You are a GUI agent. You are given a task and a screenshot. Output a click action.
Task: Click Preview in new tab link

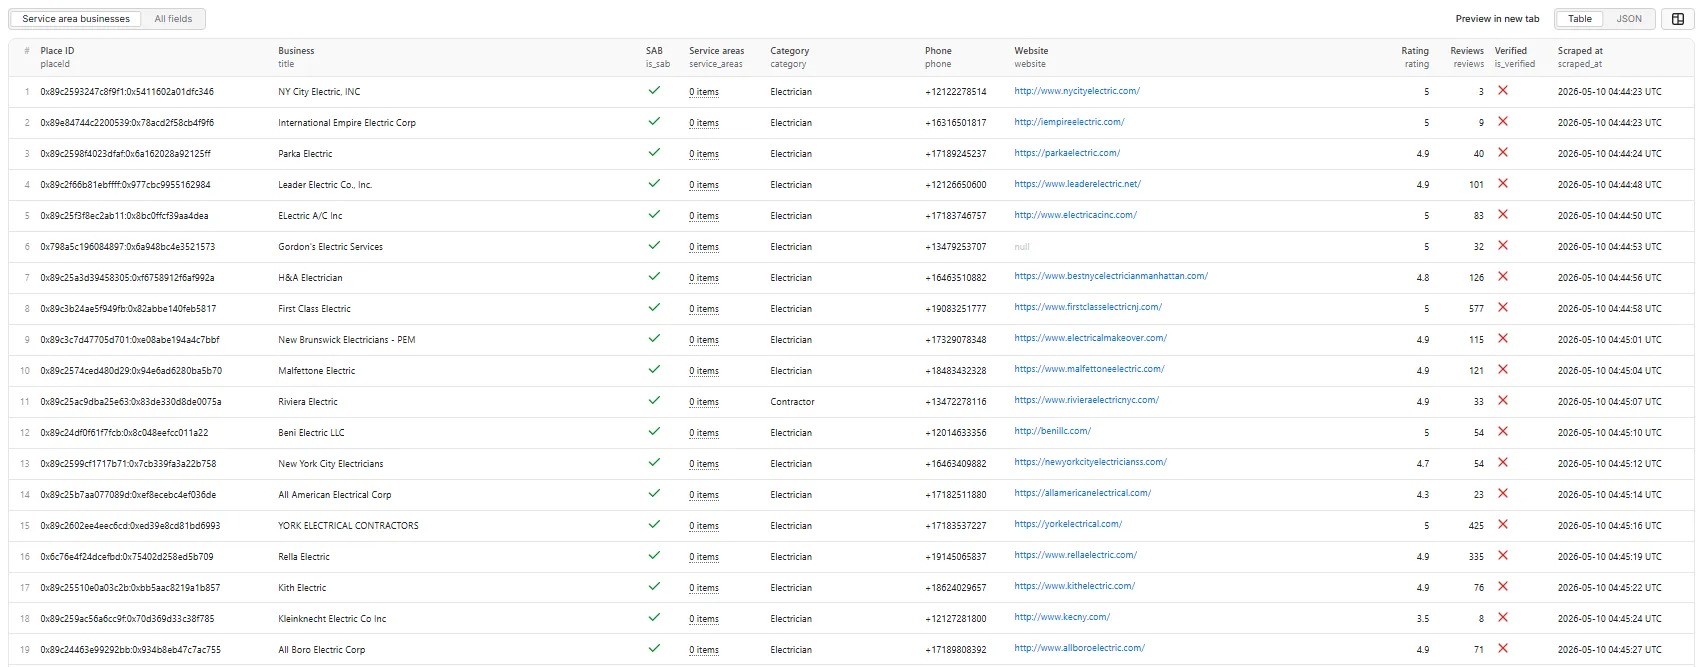[x=1497, y=19]
